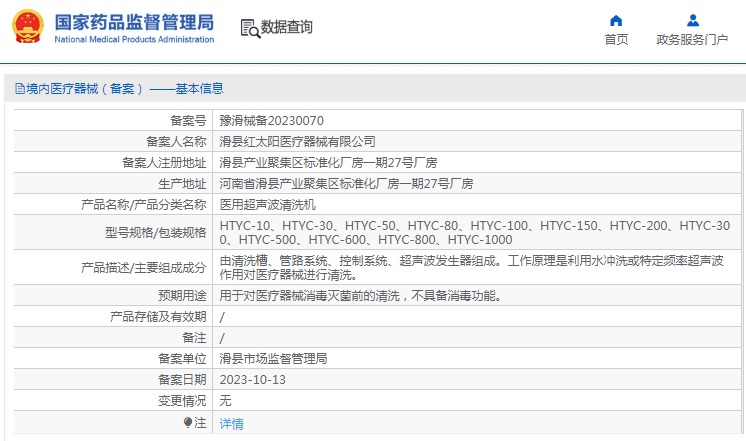746x441 pixels.
Task: Click the 境内医疗器械（备案）——基本信息 heading
Action: coord(125,88)
